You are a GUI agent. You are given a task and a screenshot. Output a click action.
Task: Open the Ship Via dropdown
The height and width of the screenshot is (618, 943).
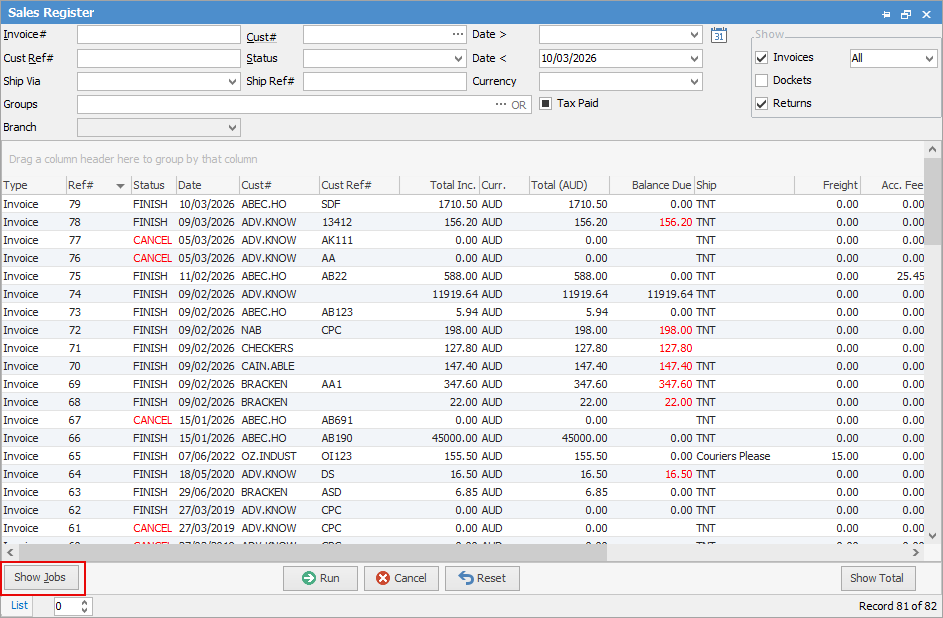point(233,82)
